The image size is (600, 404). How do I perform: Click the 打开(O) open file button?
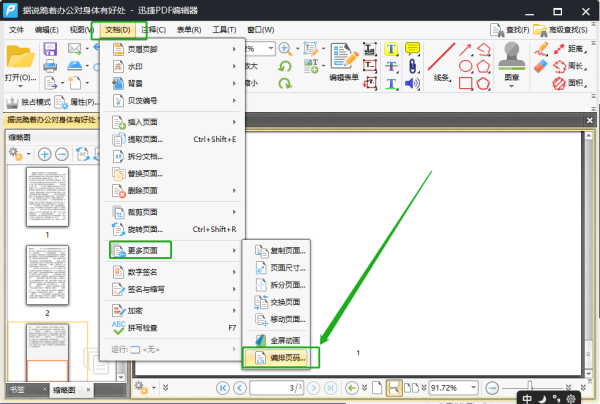click(x=21, y=64)
